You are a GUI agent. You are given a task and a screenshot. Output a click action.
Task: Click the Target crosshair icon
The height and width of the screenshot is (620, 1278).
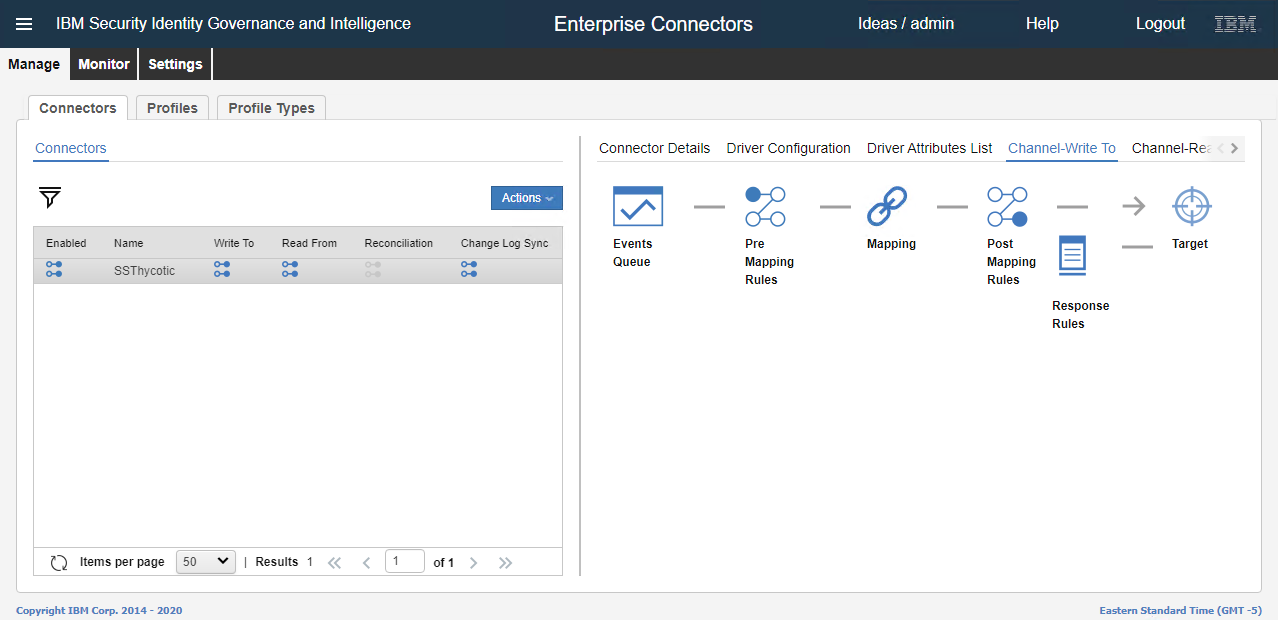[1191, 206]
